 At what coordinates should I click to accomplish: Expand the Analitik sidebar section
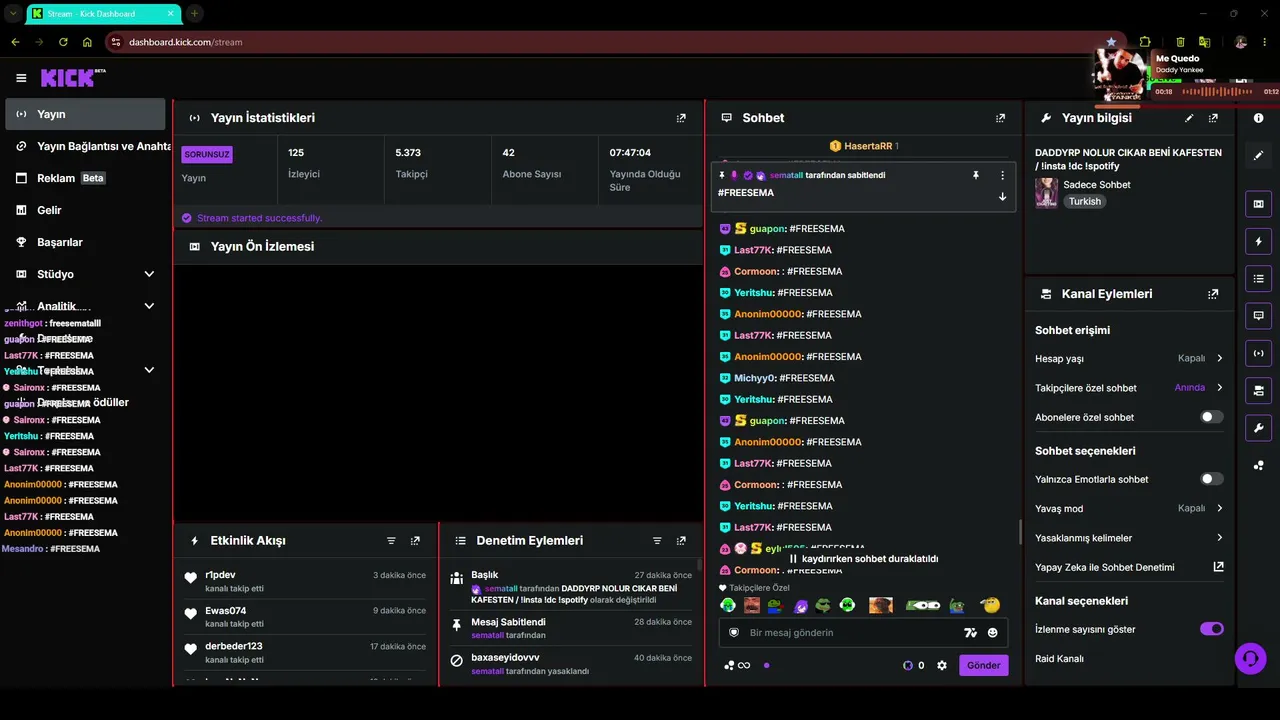click(149, 306)
